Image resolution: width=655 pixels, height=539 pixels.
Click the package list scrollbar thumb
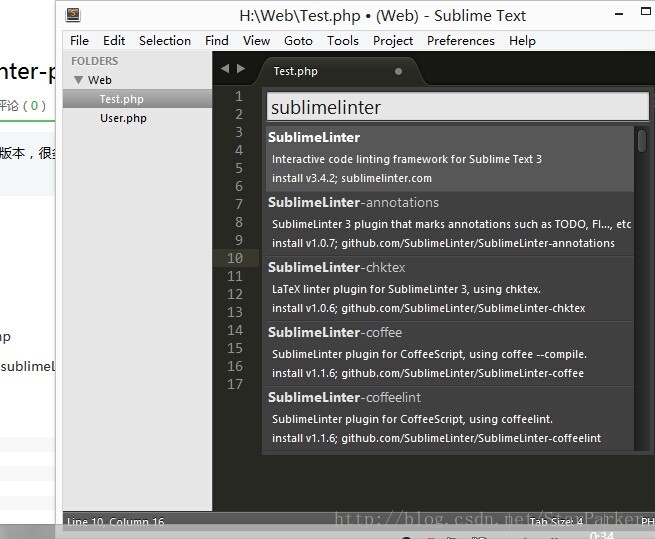(642, 140)
